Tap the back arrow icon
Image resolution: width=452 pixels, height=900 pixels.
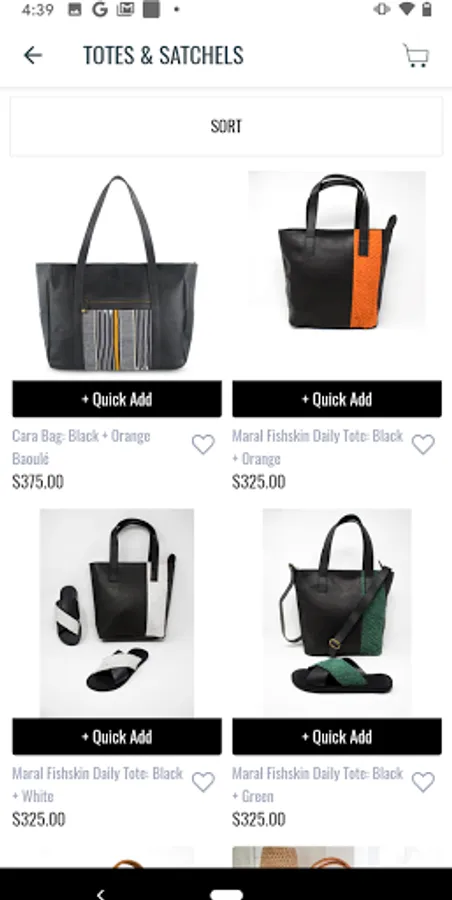33,55
